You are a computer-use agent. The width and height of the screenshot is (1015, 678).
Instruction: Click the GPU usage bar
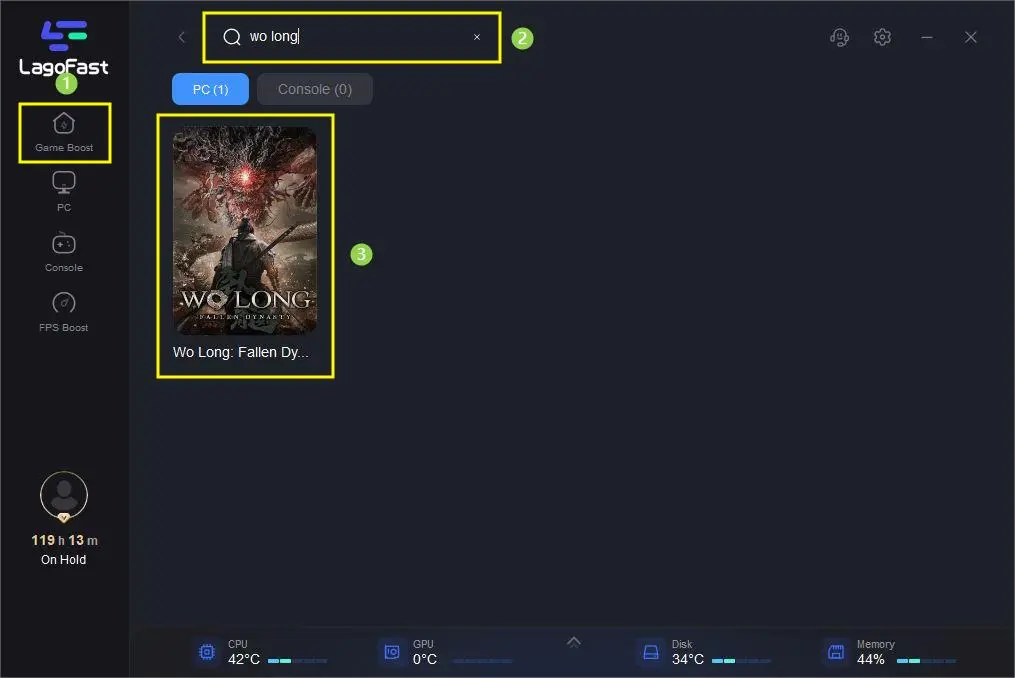482,661
